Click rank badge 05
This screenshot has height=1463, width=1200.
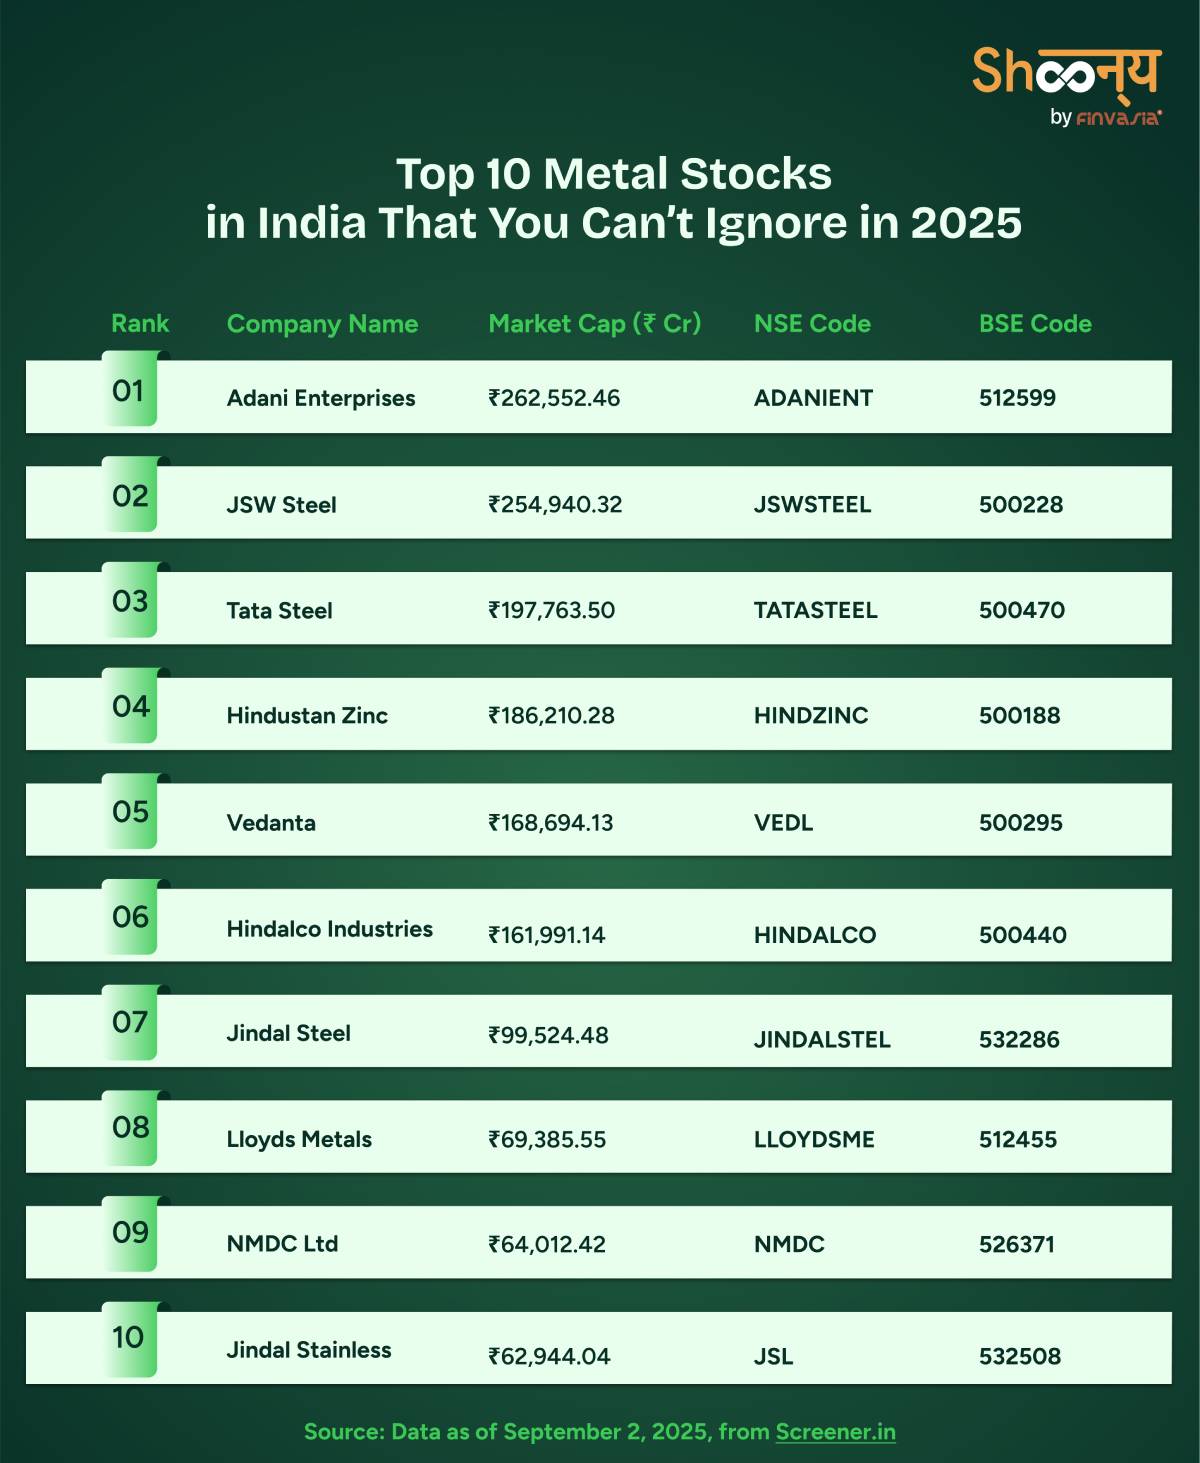129,811
